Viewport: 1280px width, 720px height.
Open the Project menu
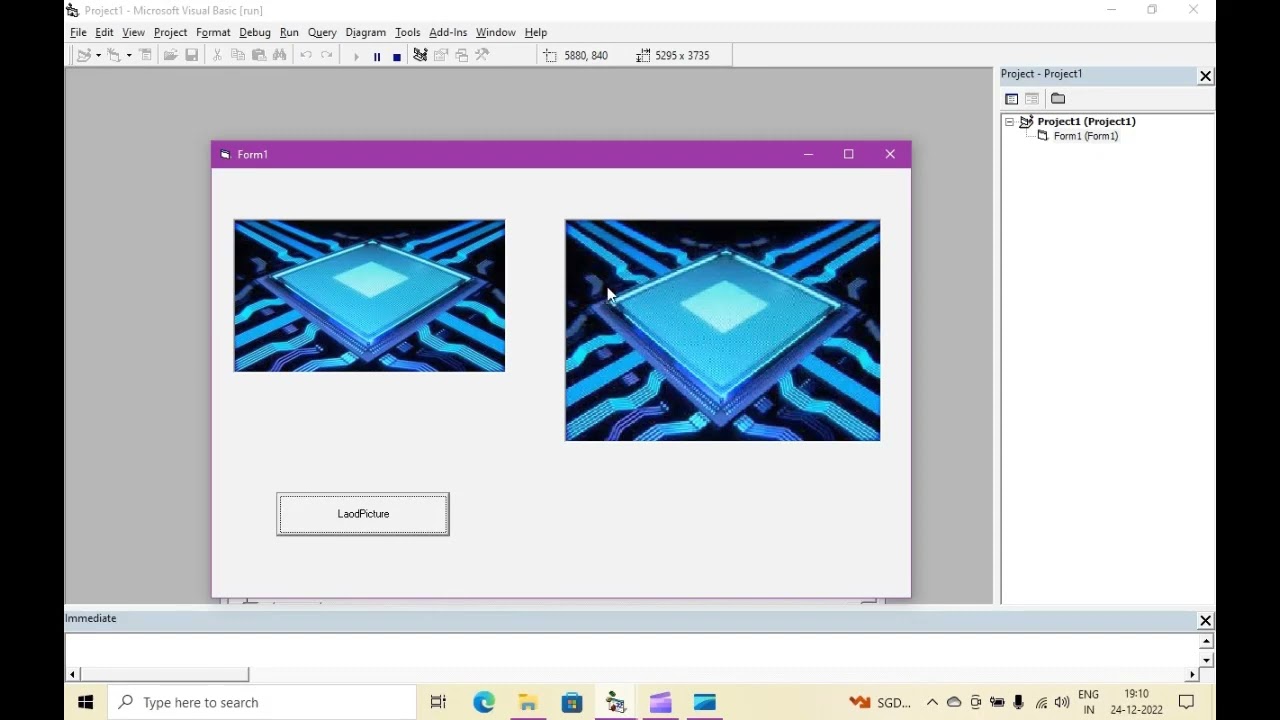(170, 33)
